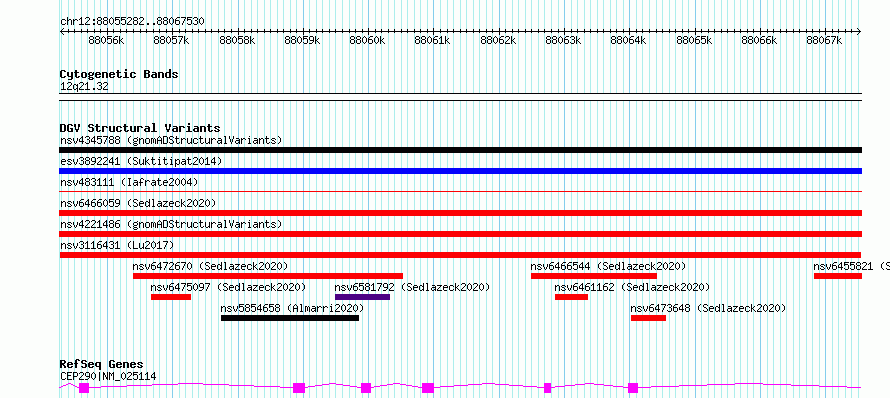
Task: Click the 88062k ruler tick label
Action: click(498, 40)
